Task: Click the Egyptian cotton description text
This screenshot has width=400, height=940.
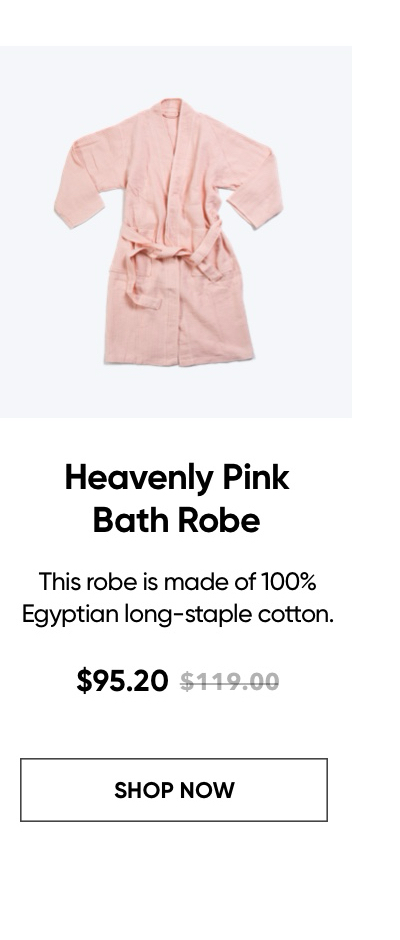Action: pos(177,598)
